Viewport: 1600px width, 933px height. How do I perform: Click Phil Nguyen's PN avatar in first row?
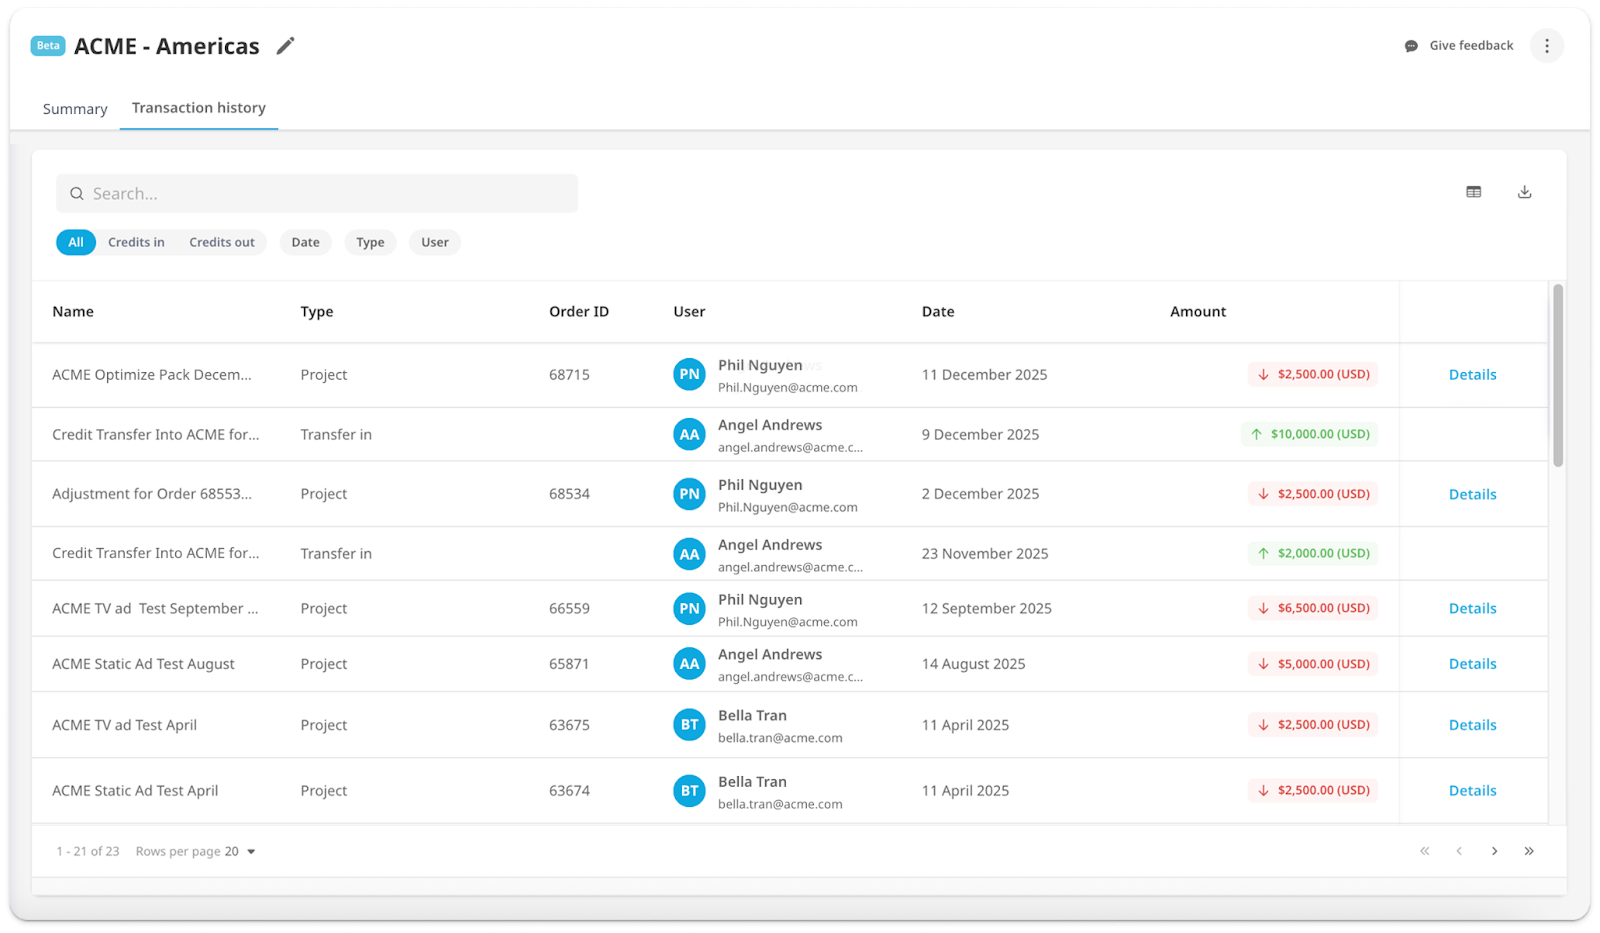(x=689, y=375)
